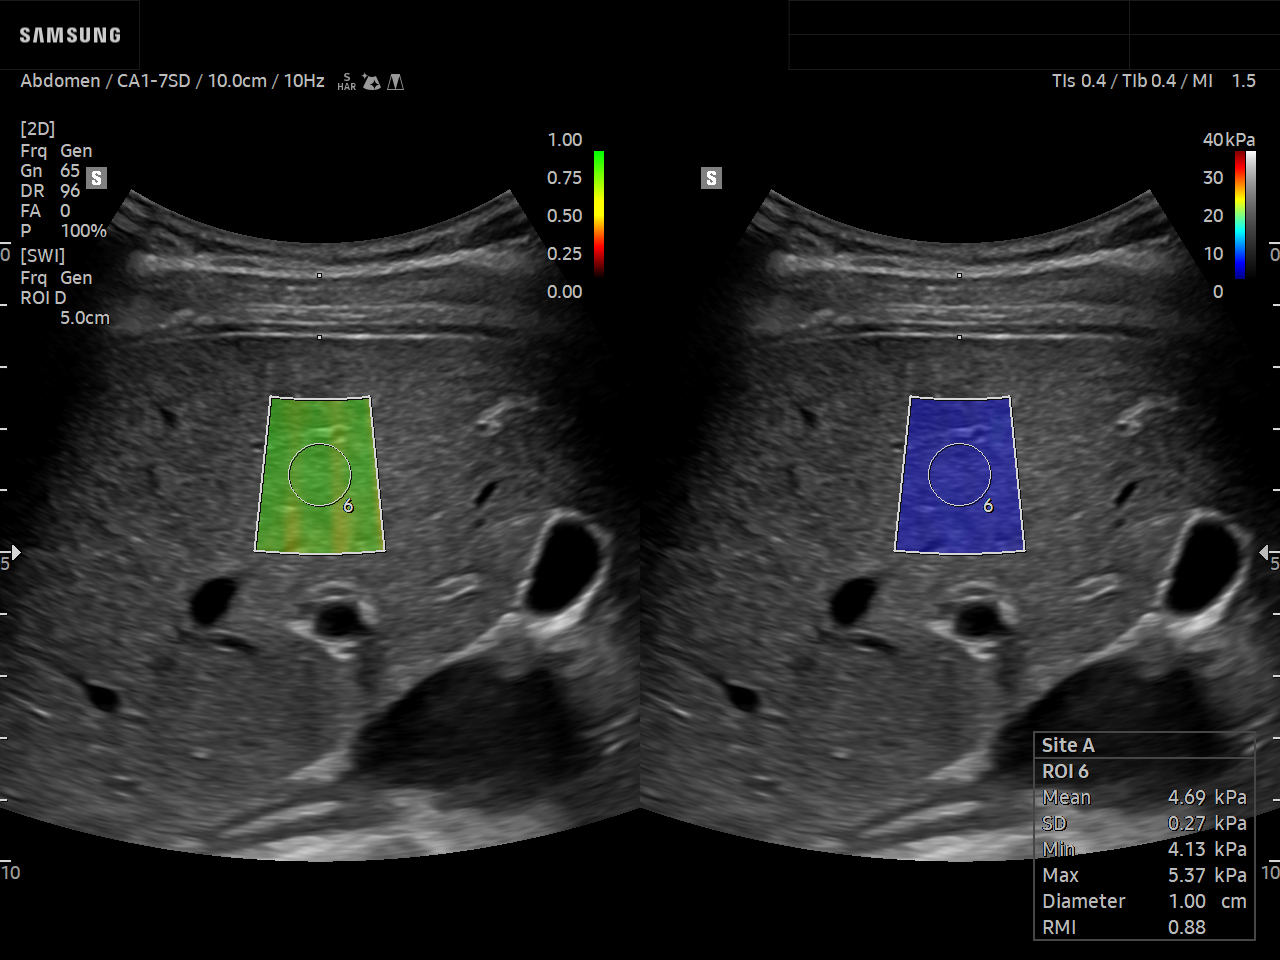Click the [SWI] parameter heading

click(x=42, y=256)
